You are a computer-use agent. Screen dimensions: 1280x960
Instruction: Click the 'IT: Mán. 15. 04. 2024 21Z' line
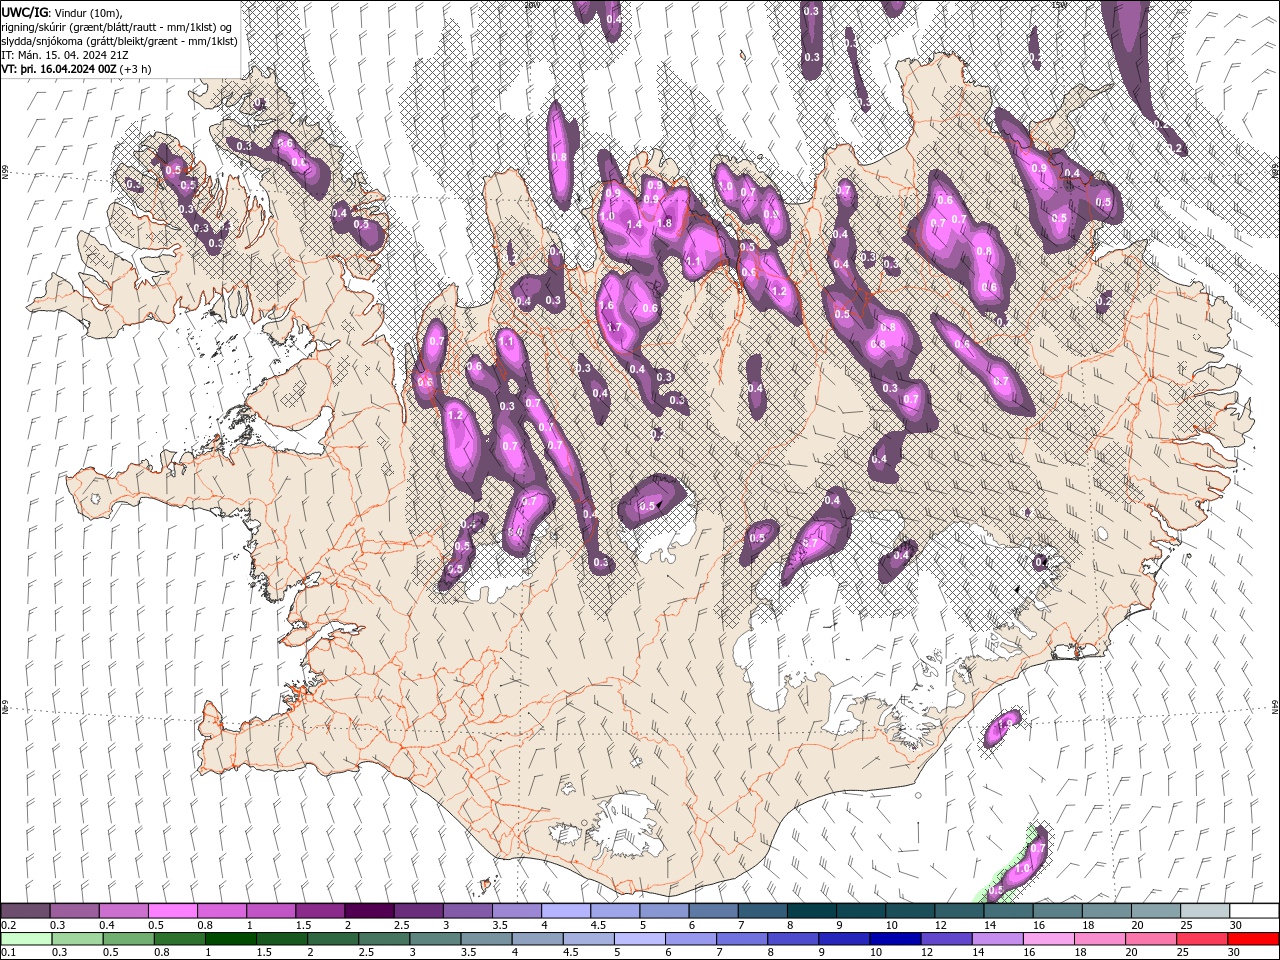click(66, 54)
